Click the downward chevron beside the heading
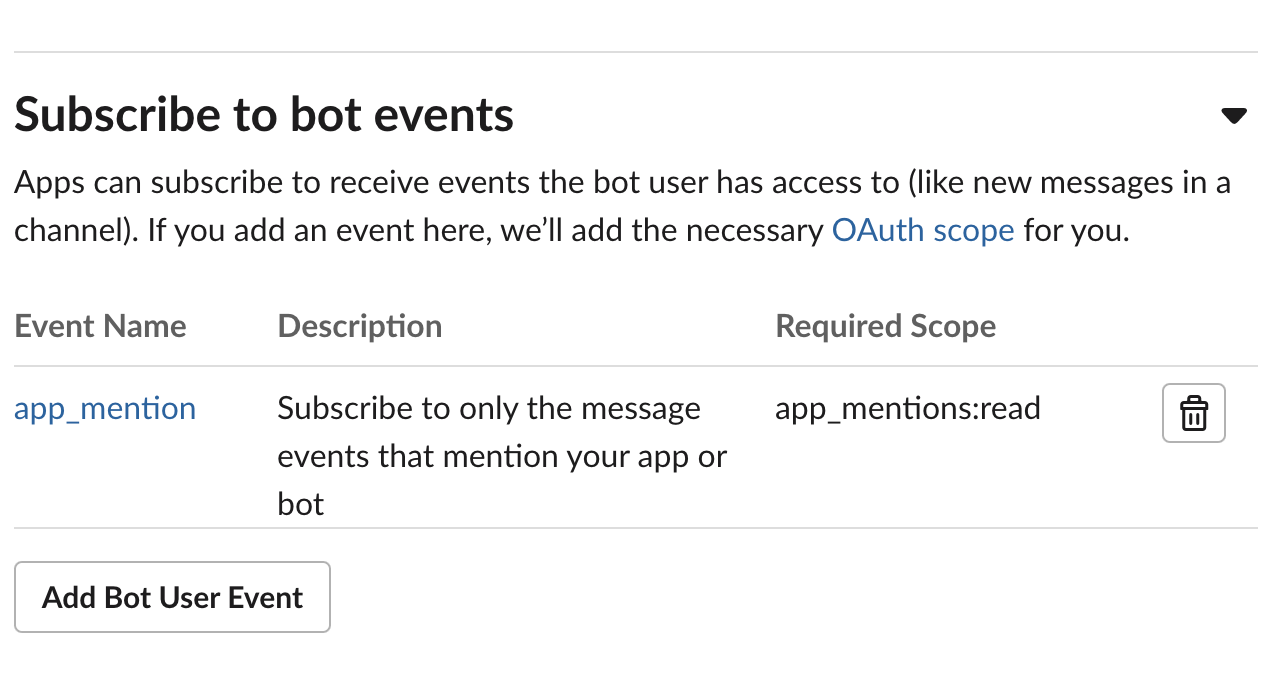1286x692 pixels. pos(1234,116)
